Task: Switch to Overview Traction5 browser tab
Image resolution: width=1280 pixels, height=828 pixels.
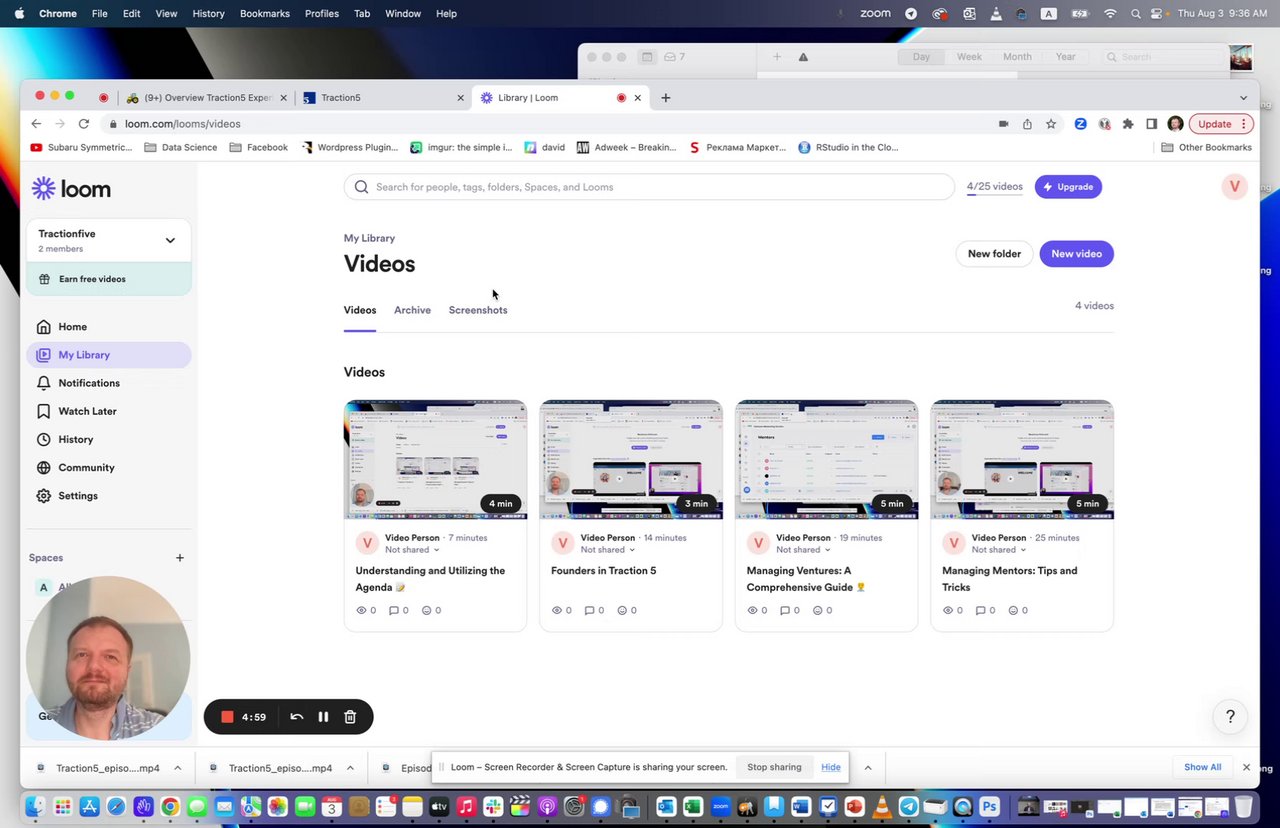Action: [205, 98]
